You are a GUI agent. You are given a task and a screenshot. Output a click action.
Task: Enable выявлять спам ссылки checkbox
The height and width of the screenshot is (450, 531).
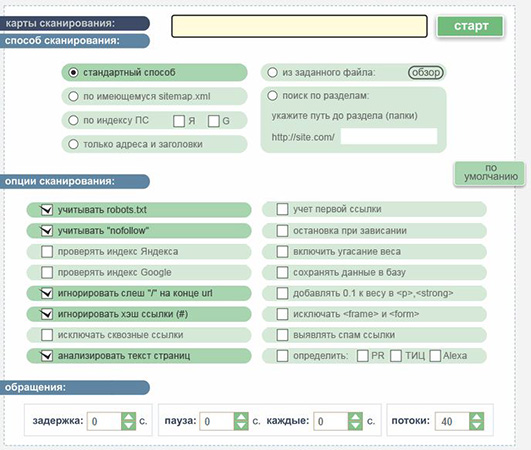click(282, 335)
